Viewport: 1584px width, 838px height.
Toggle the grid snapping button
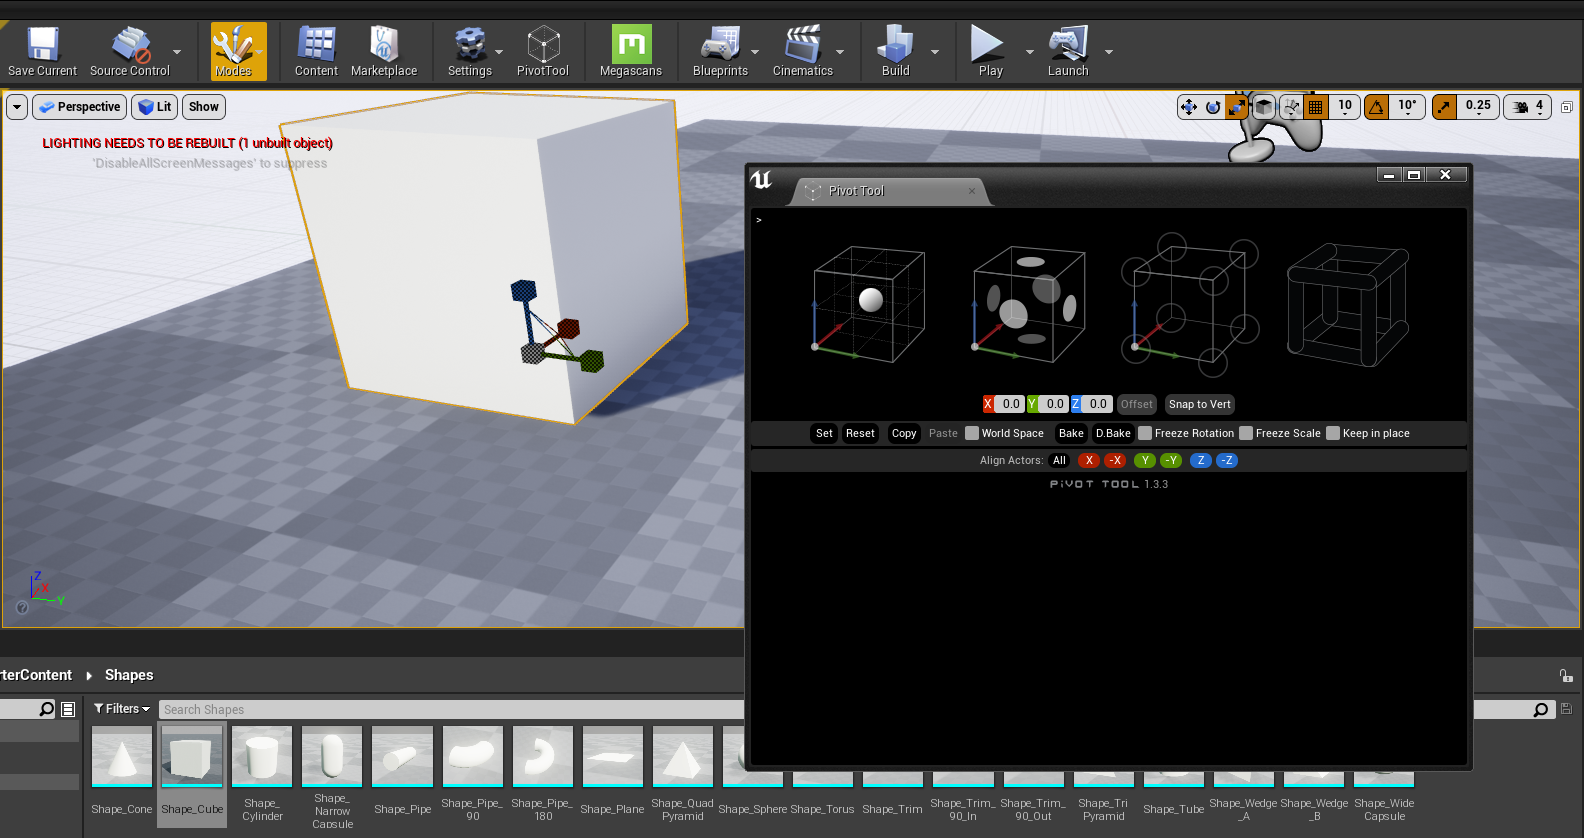coord(1316,107)
